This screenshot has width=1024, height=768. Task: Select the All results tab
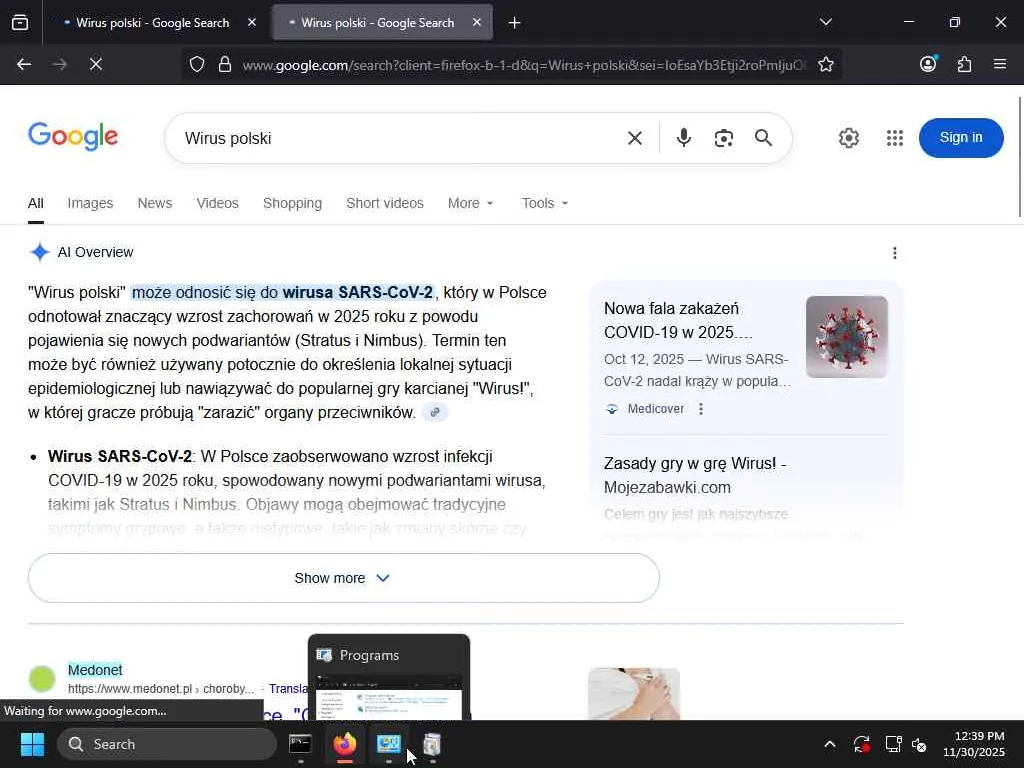36,203
